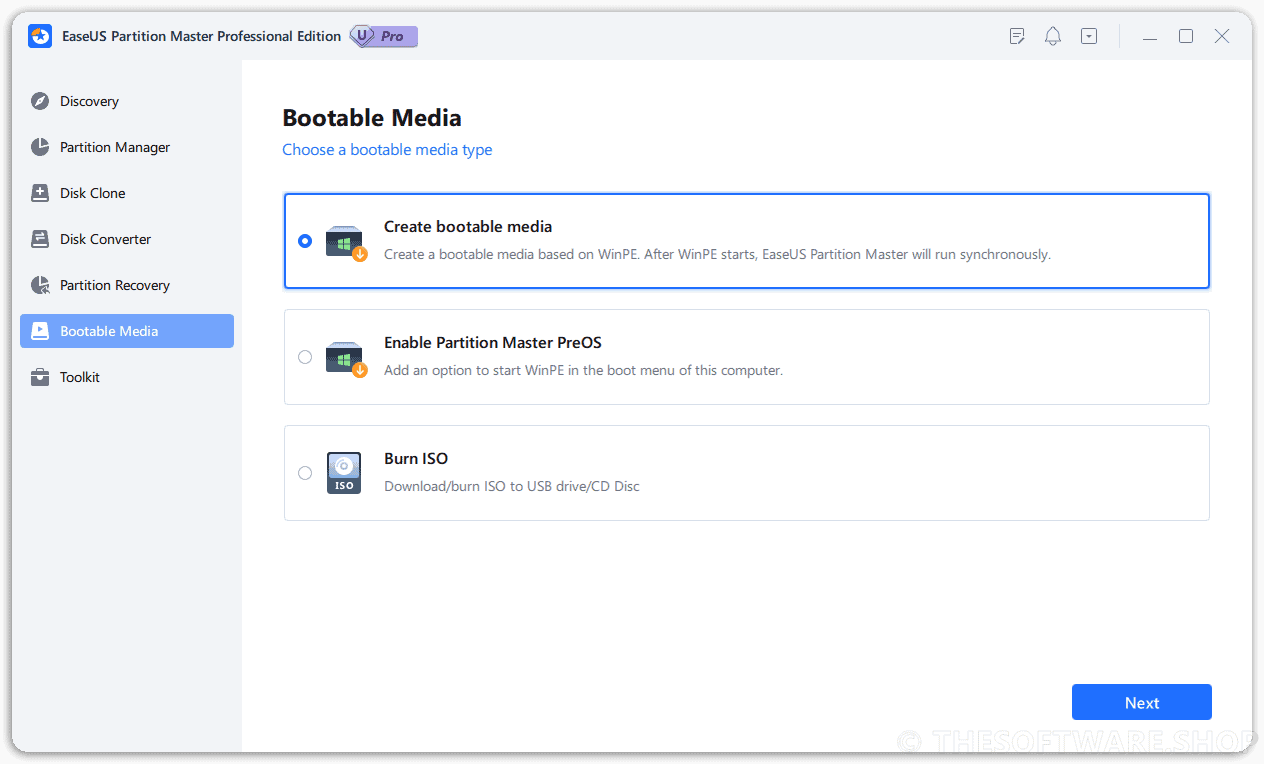
Task: Maximize the EaseUS window
Action: [x=1186, y=37]
